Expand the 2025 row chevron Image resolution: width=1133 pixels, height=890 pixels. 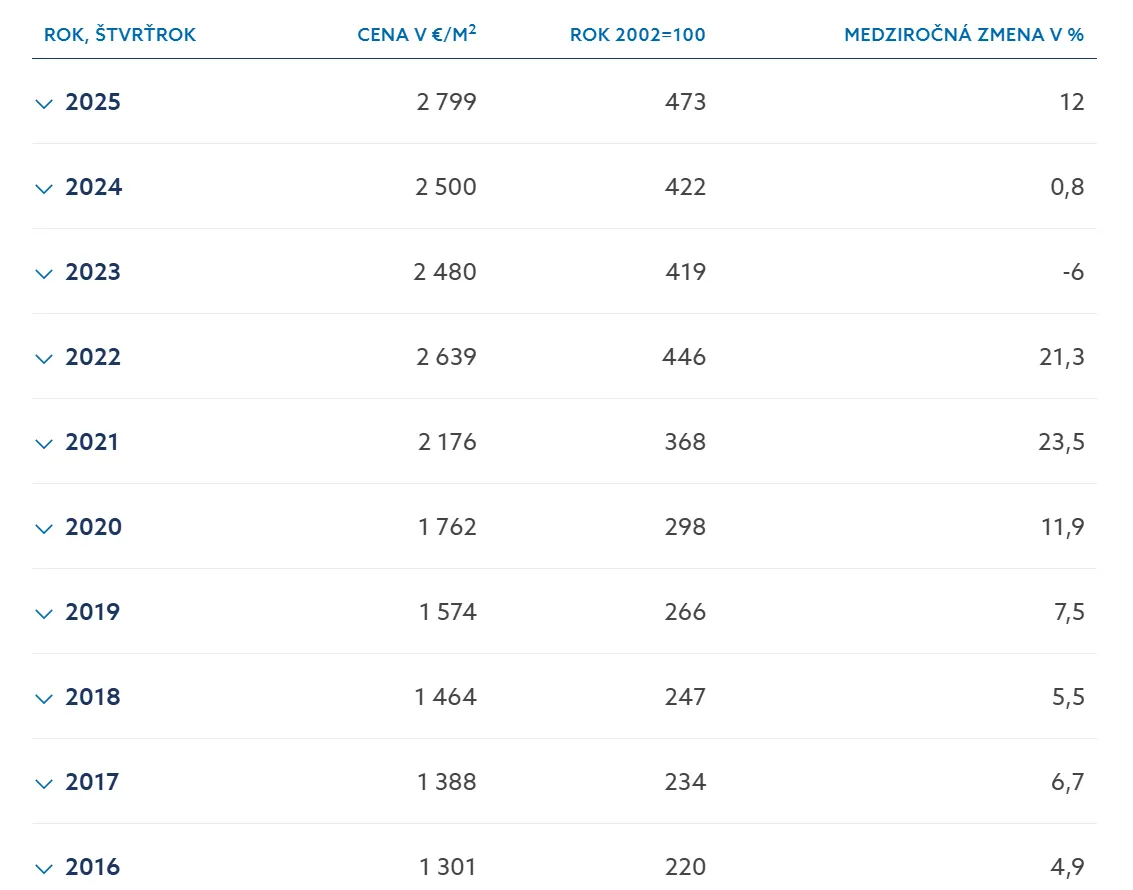pyautogui.click(x=43, y=103)
